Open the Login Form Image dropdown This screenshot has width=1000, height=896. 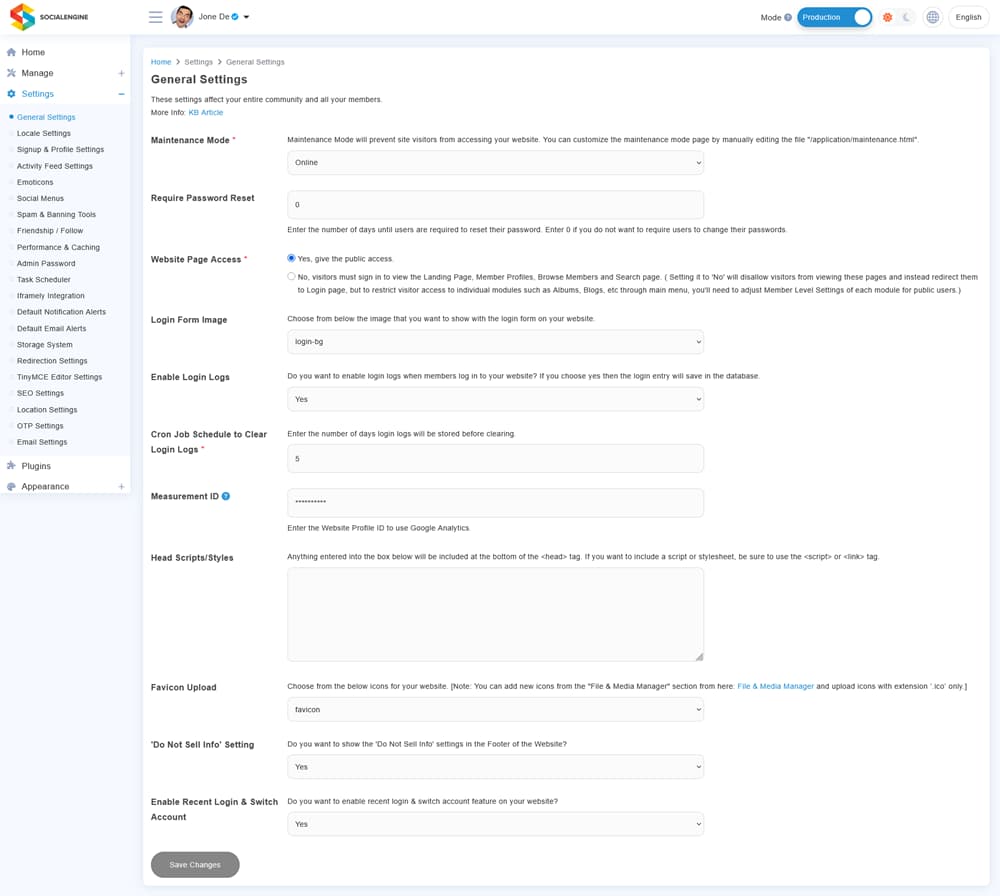click(x=495, y=341)
